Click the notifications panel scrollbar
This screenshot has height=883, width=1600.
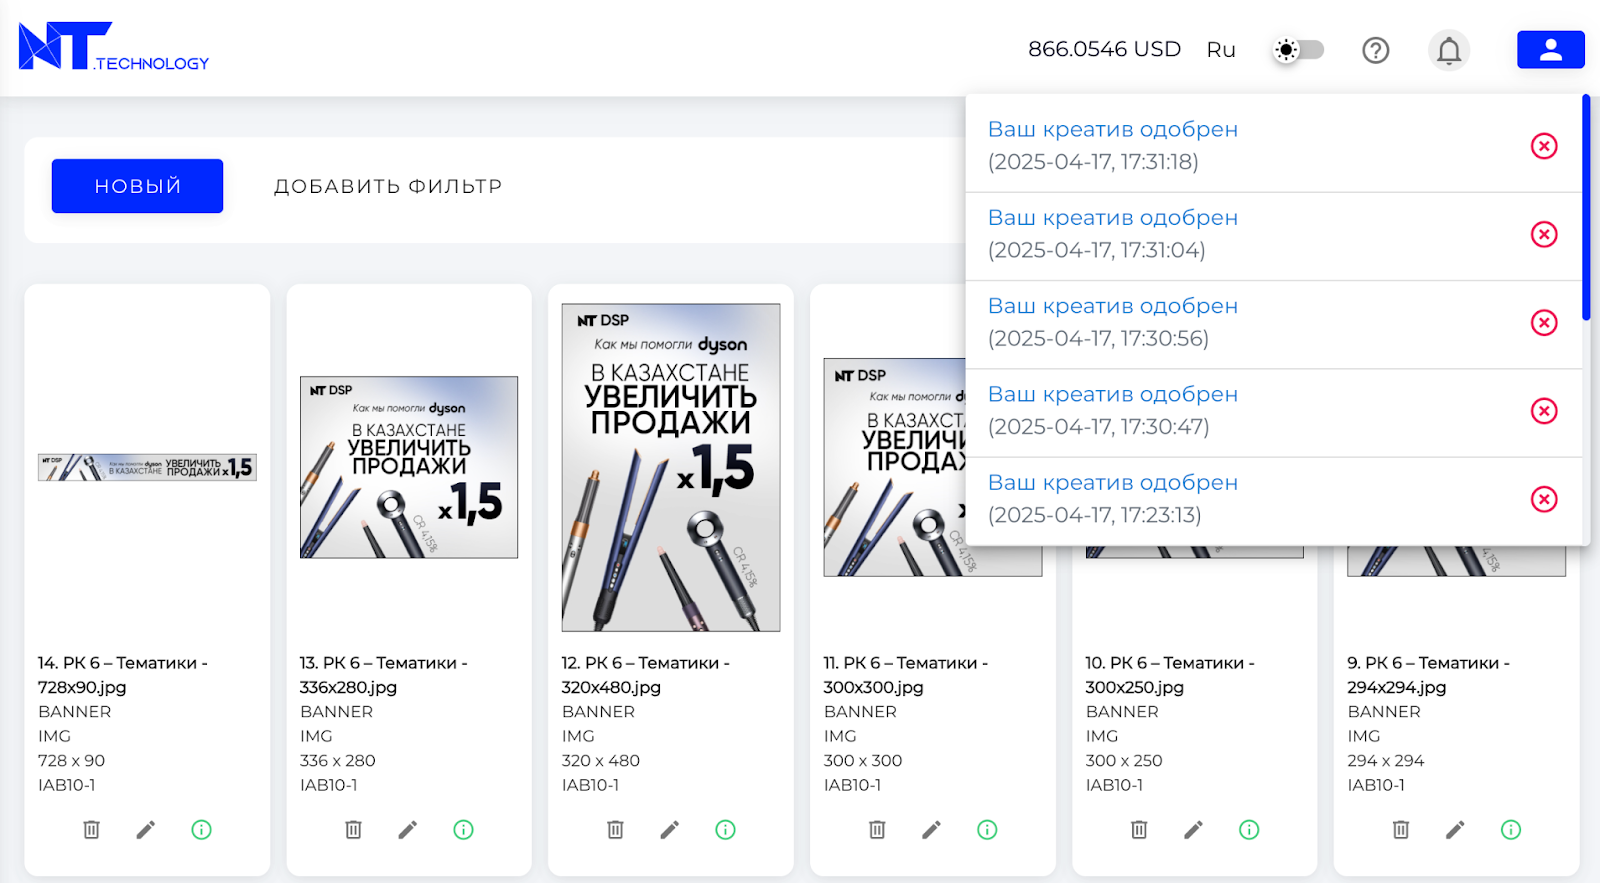[x=1586, y=207]
